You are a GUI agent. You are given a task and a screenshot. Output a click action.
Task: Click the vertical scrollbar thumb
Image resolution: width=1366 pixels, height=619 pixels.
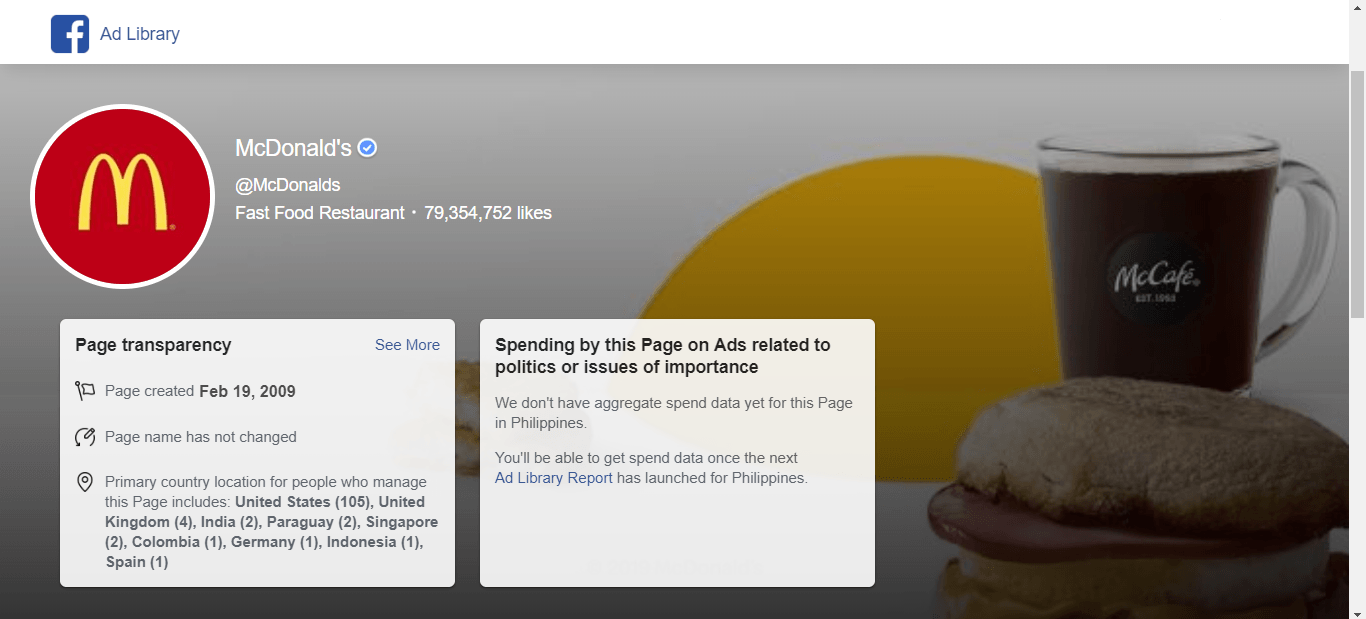pos(1357,195)
